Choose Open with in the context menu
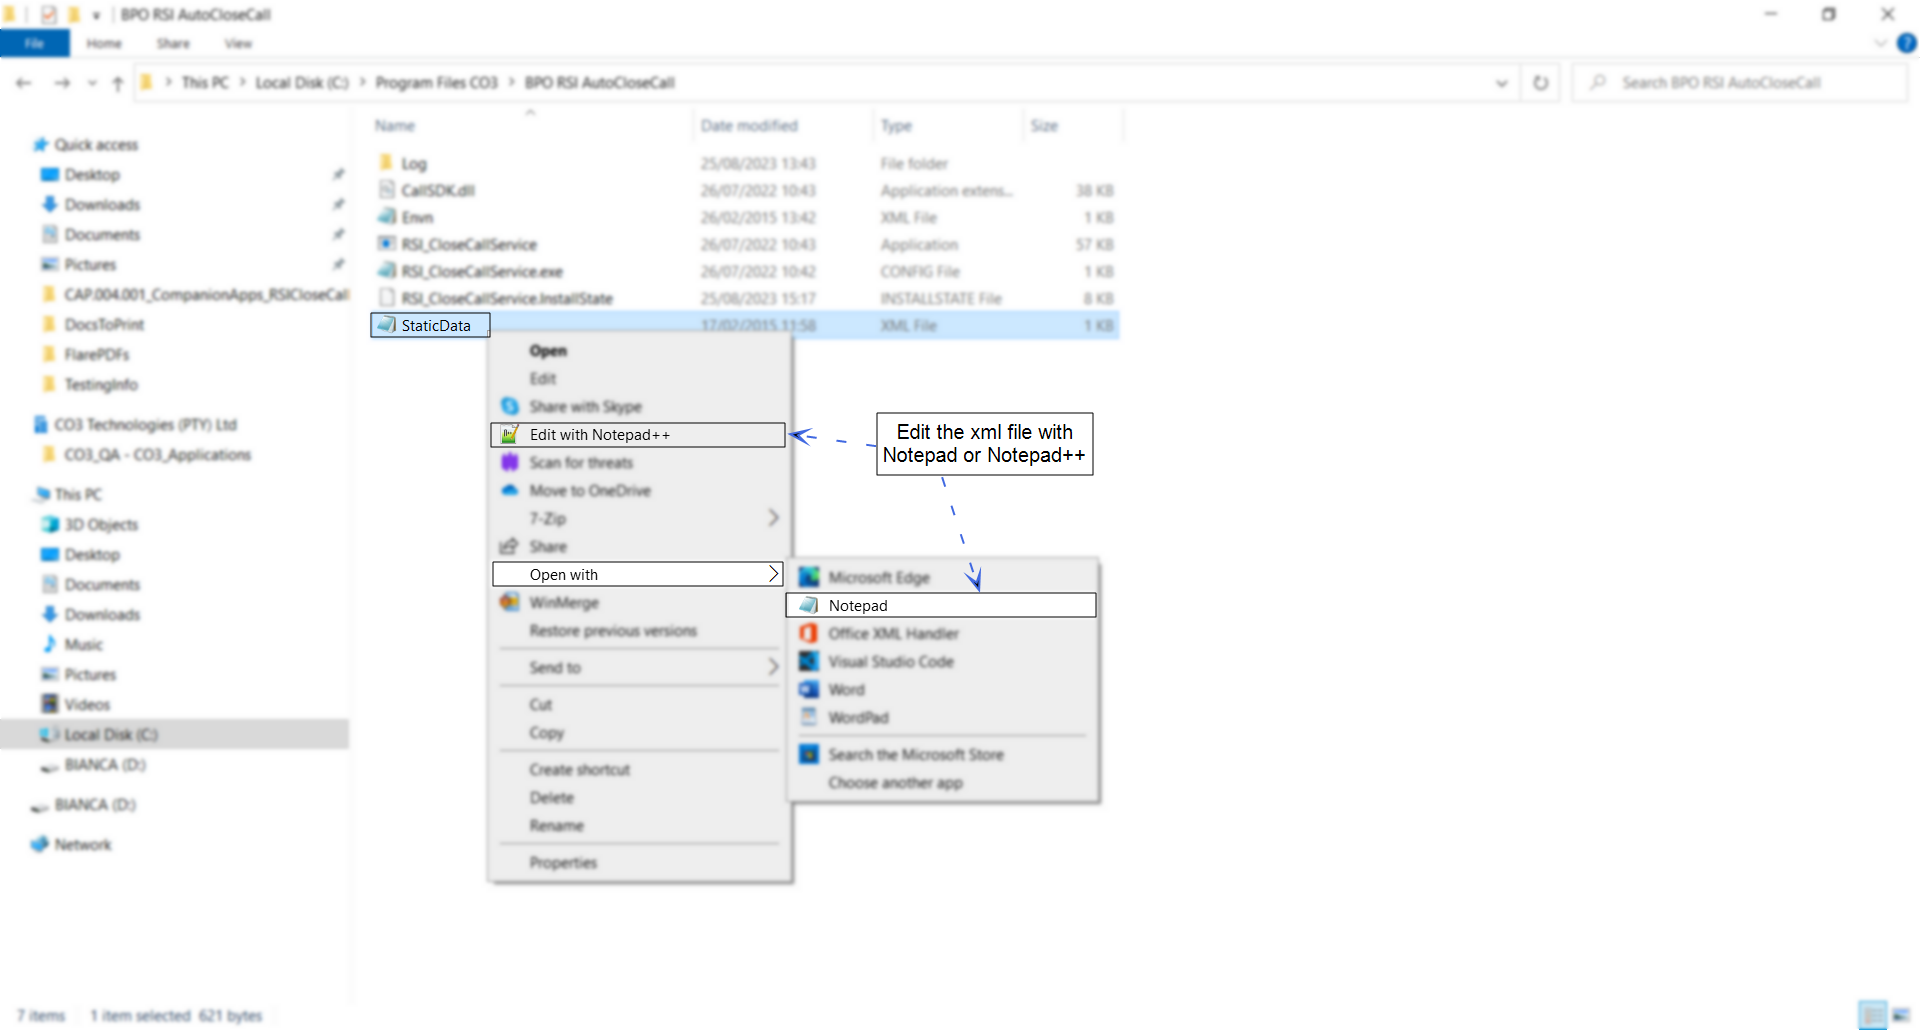 tap(638, 574)
